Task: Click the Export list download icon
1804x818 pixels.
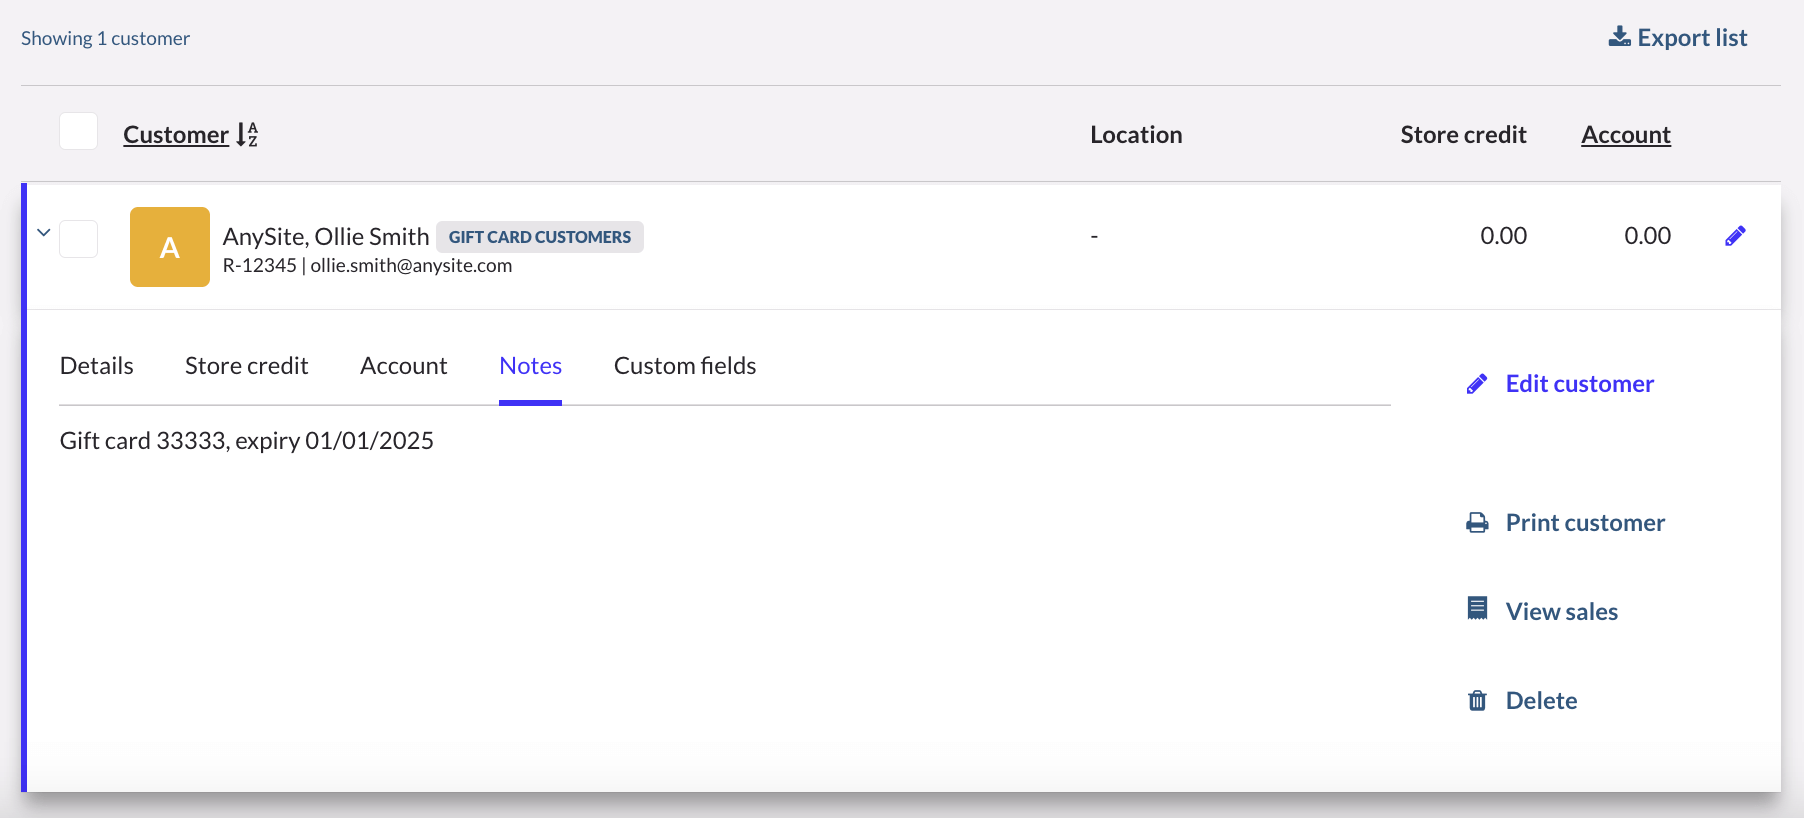Action: [1619, 37]
